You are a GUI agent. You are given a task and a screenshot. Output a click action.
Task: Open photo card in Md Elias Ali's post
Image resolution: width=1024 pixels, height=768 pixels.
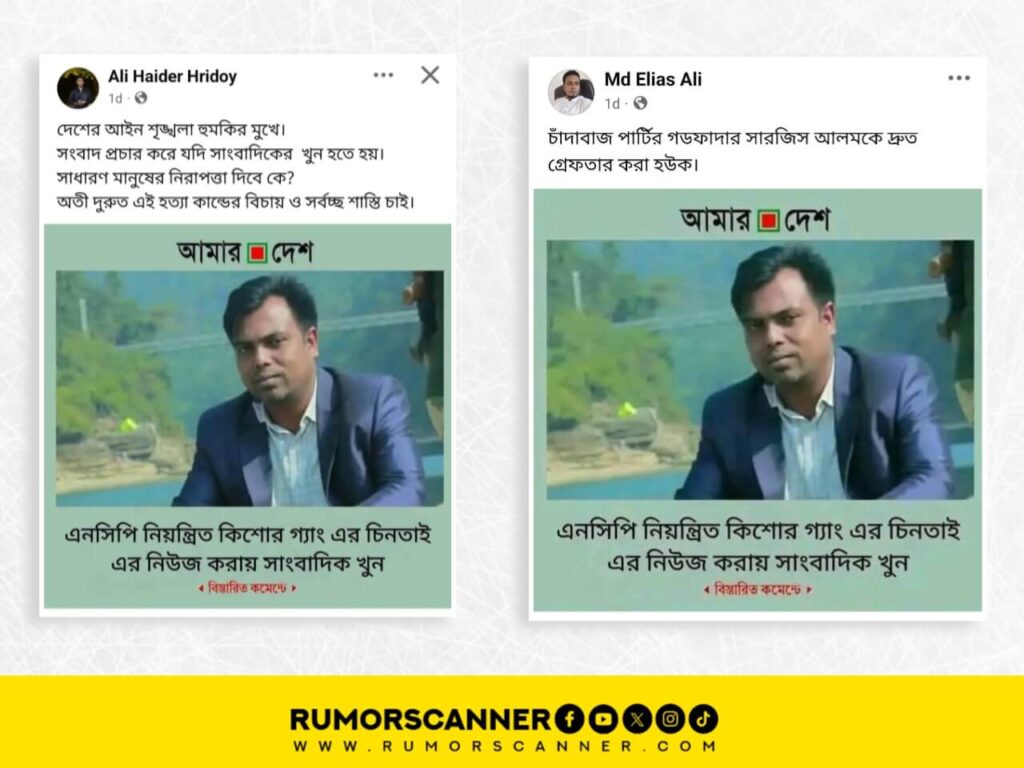click(x=758, y=400)
